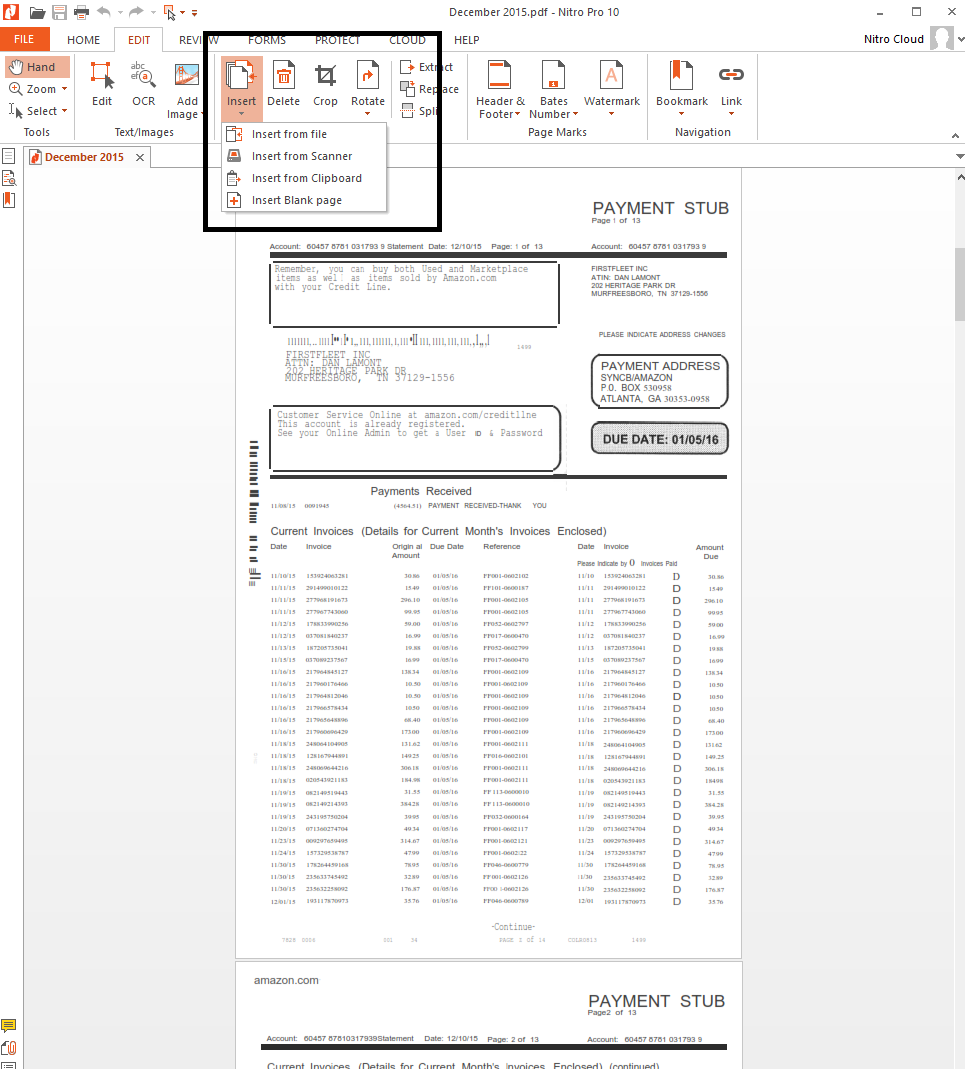Open the Attachments pane paperclip icon

point(9,1048)
